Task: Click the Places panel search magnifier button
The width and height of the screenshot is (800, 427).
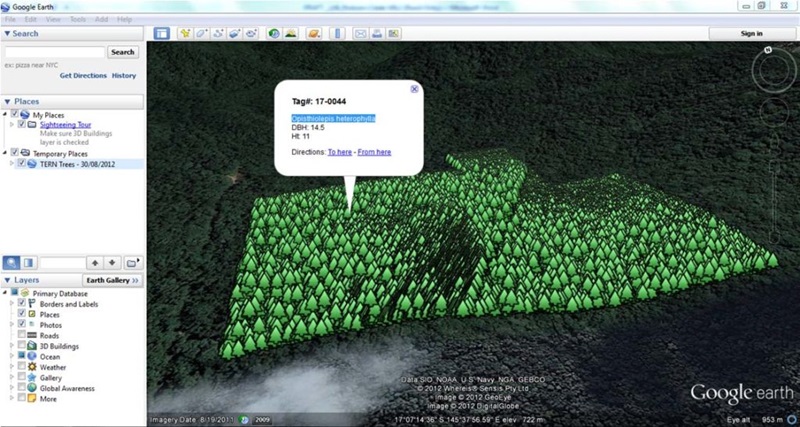Action: click(x=12, y=263)
